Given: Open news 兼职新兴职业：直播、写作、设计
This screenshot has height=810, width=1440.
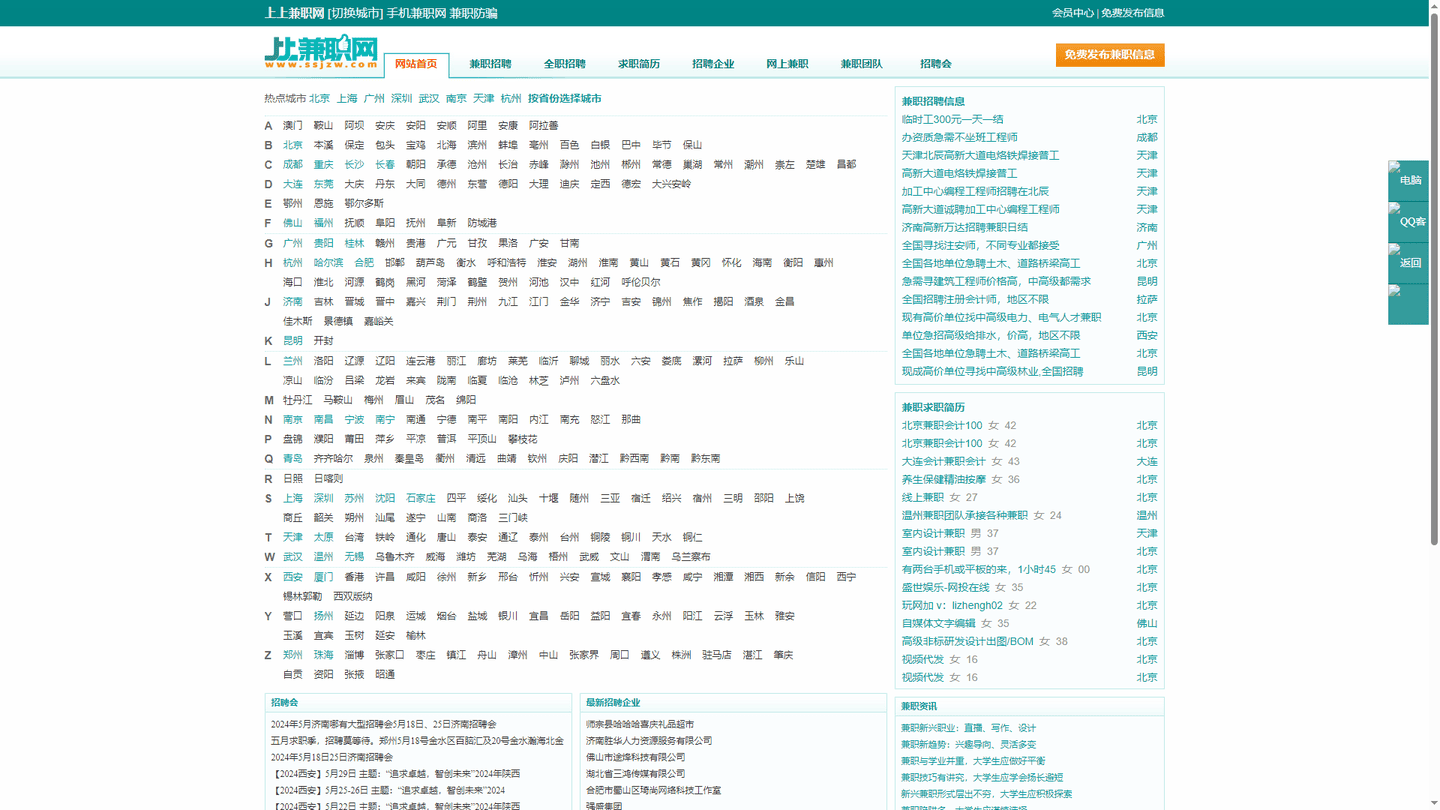Looking at the screenshot, I should [968, 728].
